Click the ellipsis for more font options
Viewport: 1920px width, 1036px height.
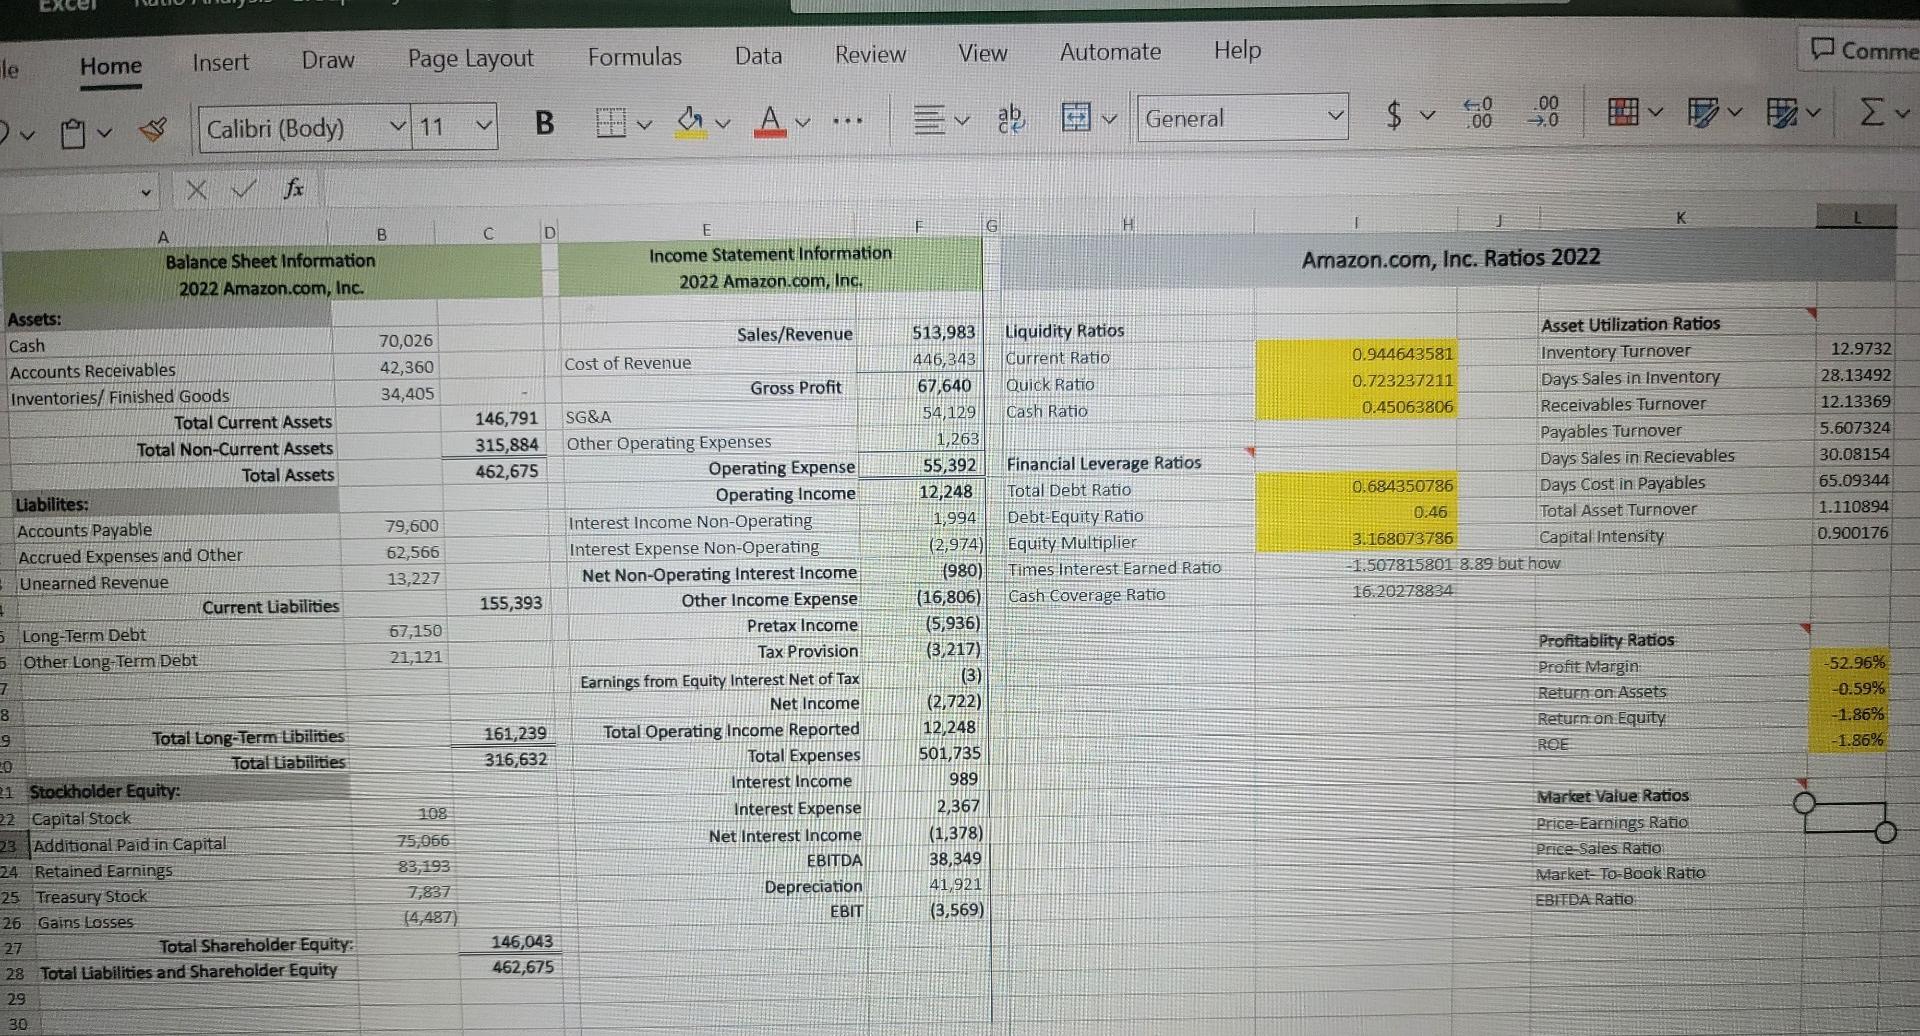point(847,121)
